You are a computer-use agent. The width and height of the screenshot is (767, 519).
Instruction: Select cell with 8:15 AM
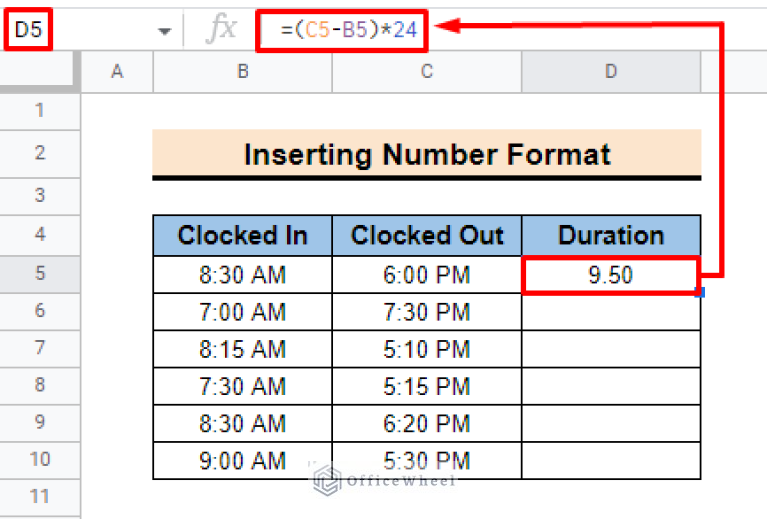(x=243, y=349)
